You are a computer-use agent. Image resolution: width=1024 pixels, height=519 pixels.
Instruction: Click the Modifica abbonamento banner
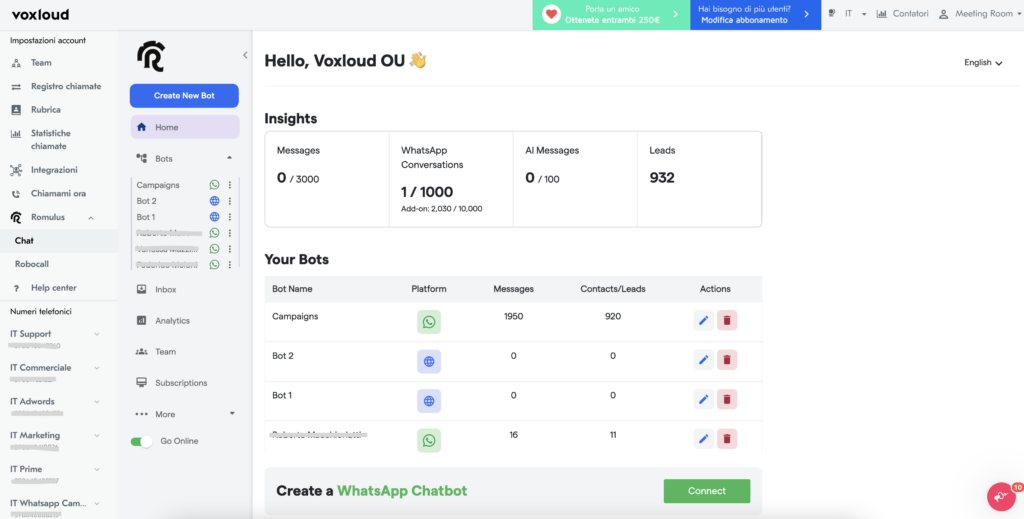pos(756,14)
